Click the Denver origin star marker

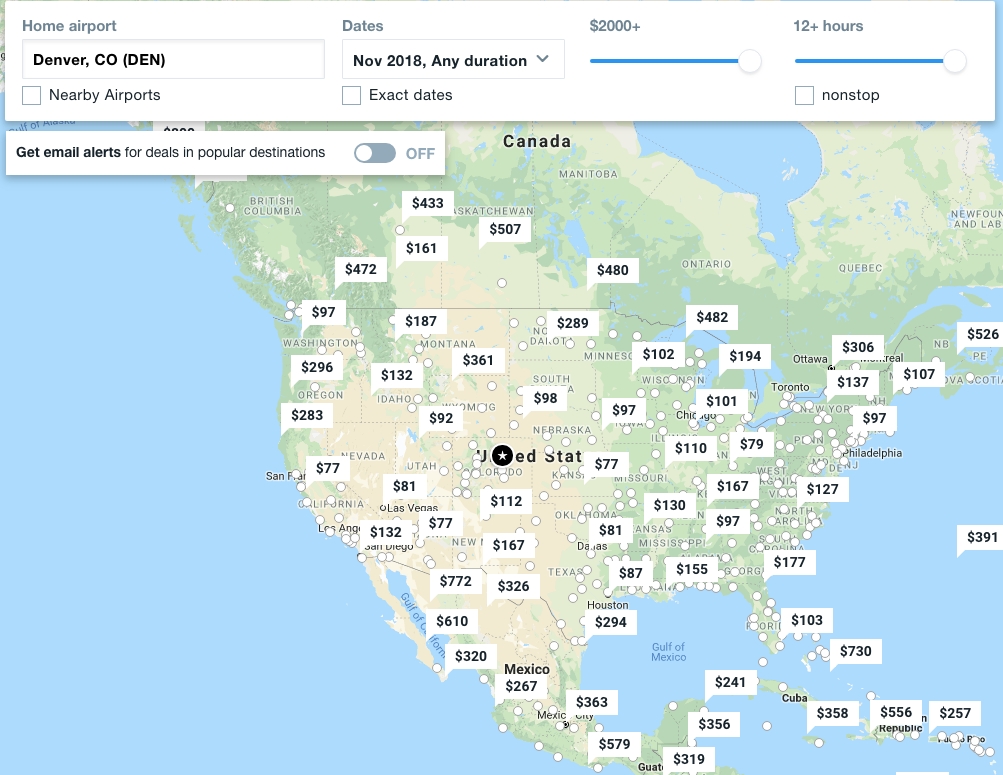(x=502, y=455)
